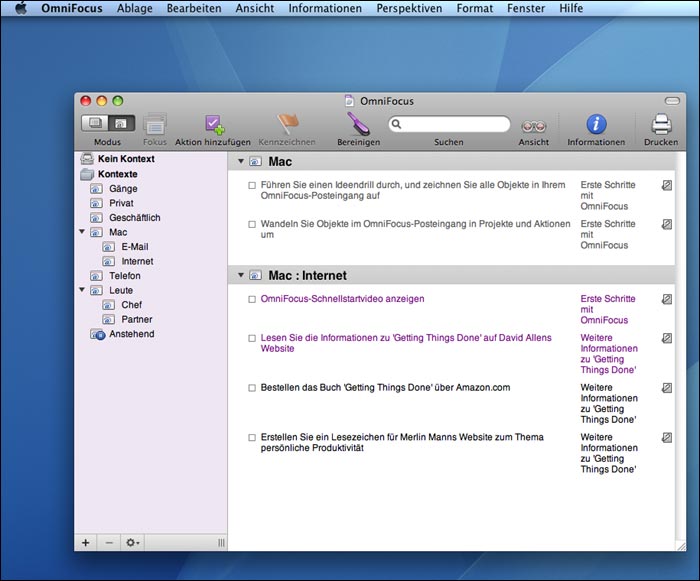Click the Aktion hinzufügen toolbar icon
This screenshot has width=700, height=581.
215,124
